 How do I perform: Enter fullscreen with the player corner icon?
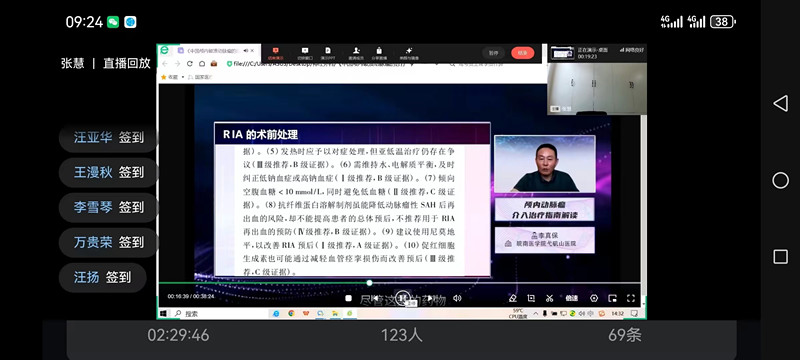pos(630,298)
